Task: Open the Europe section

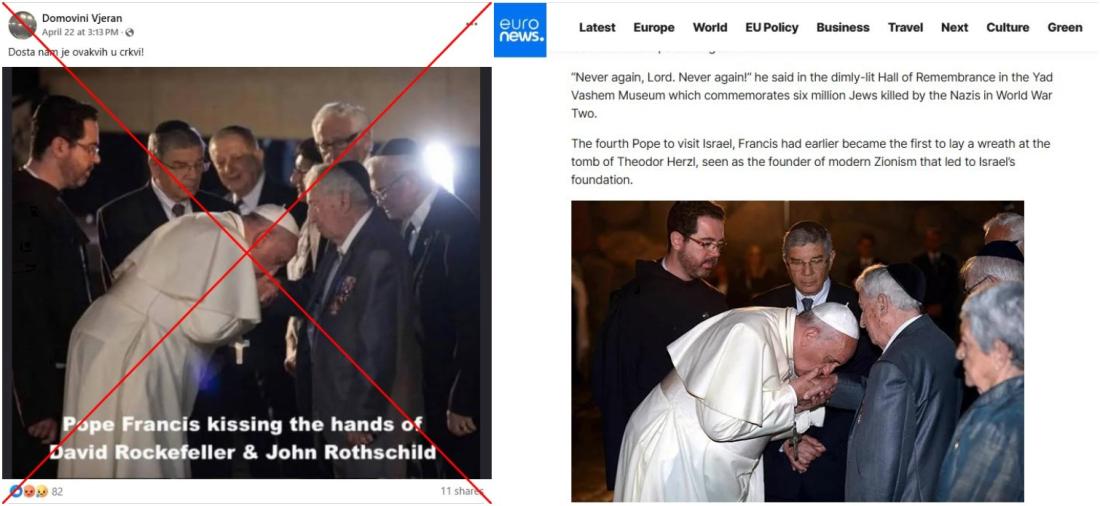Action: click(x=654, y=27)
